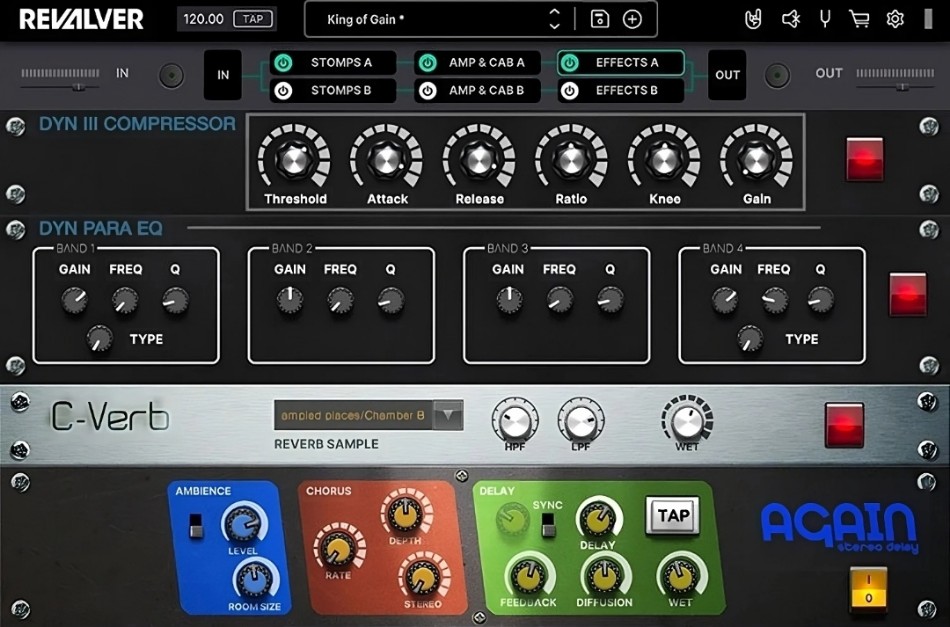Click the Chorus RATE knob
950x627 pixels.
point(338,547)
